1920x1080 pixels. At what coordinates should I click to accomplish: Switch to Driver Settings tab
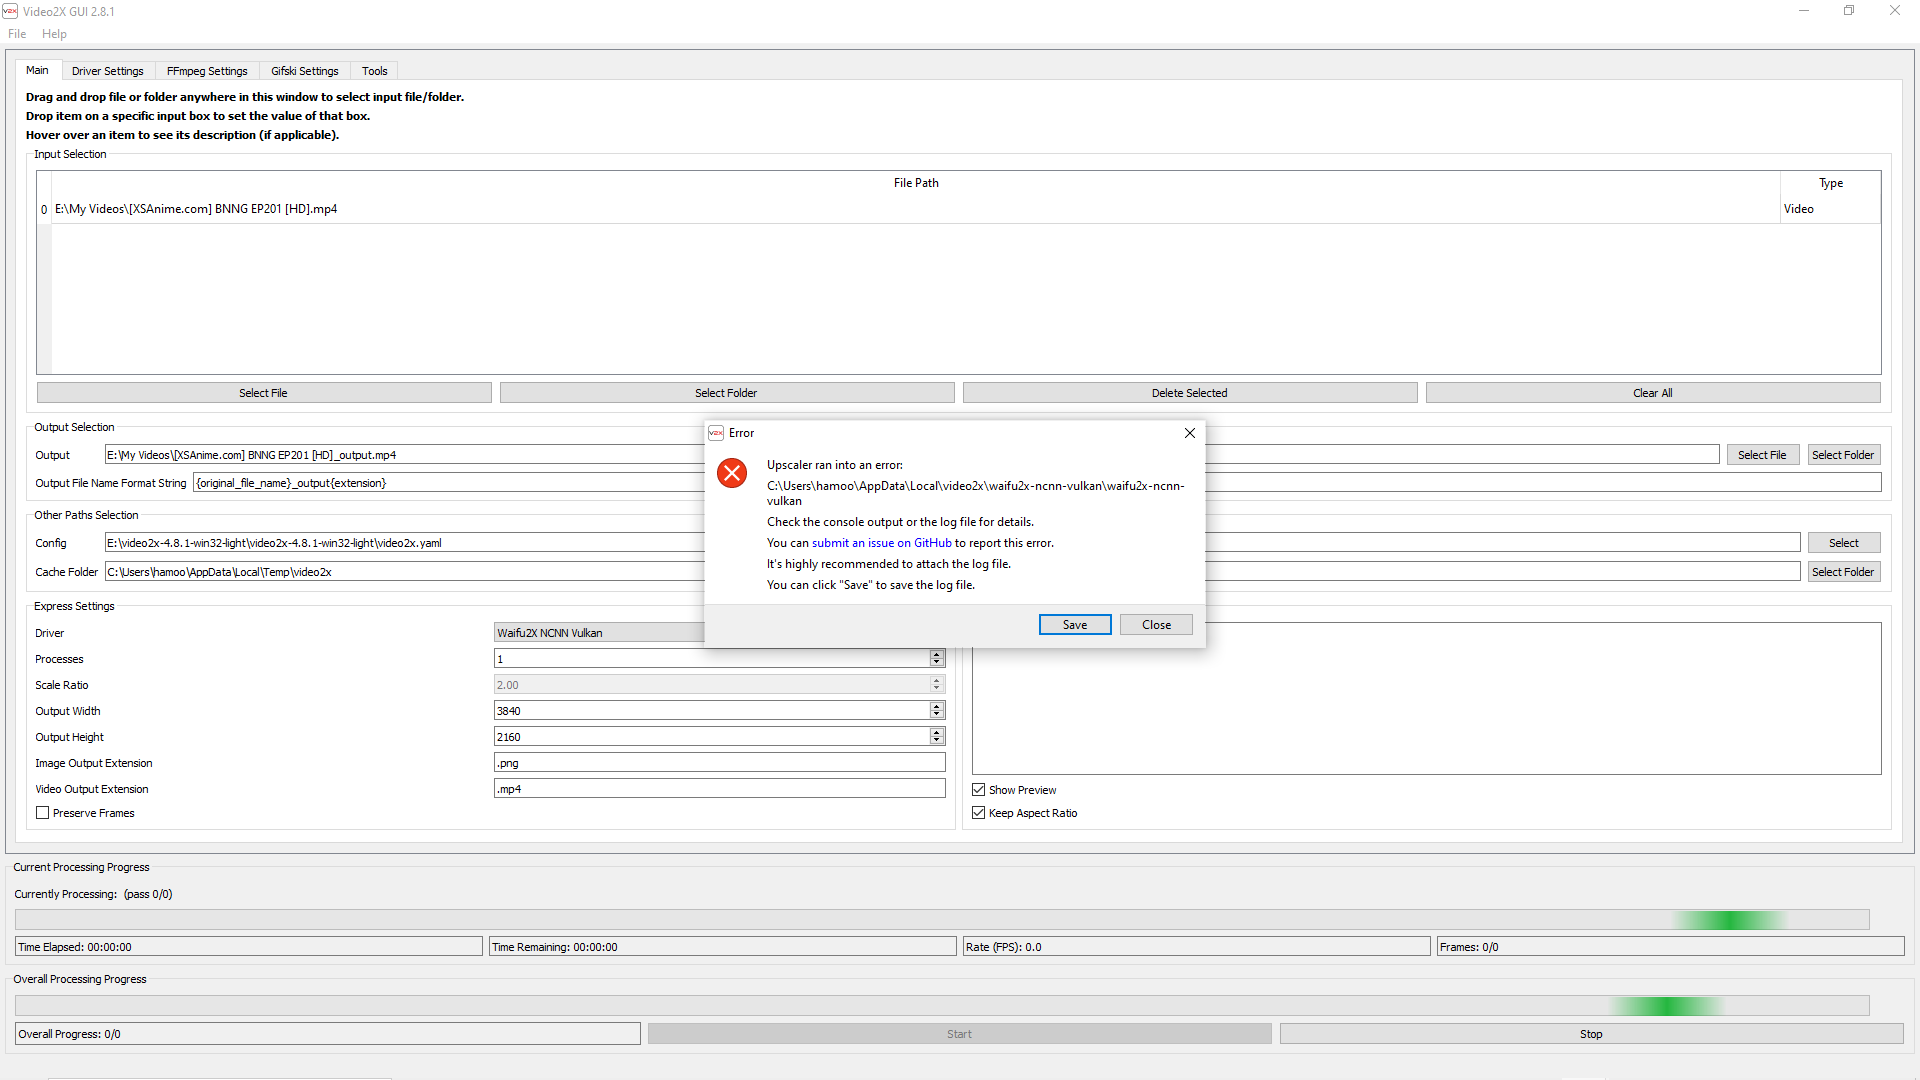[x=107, y=71]
